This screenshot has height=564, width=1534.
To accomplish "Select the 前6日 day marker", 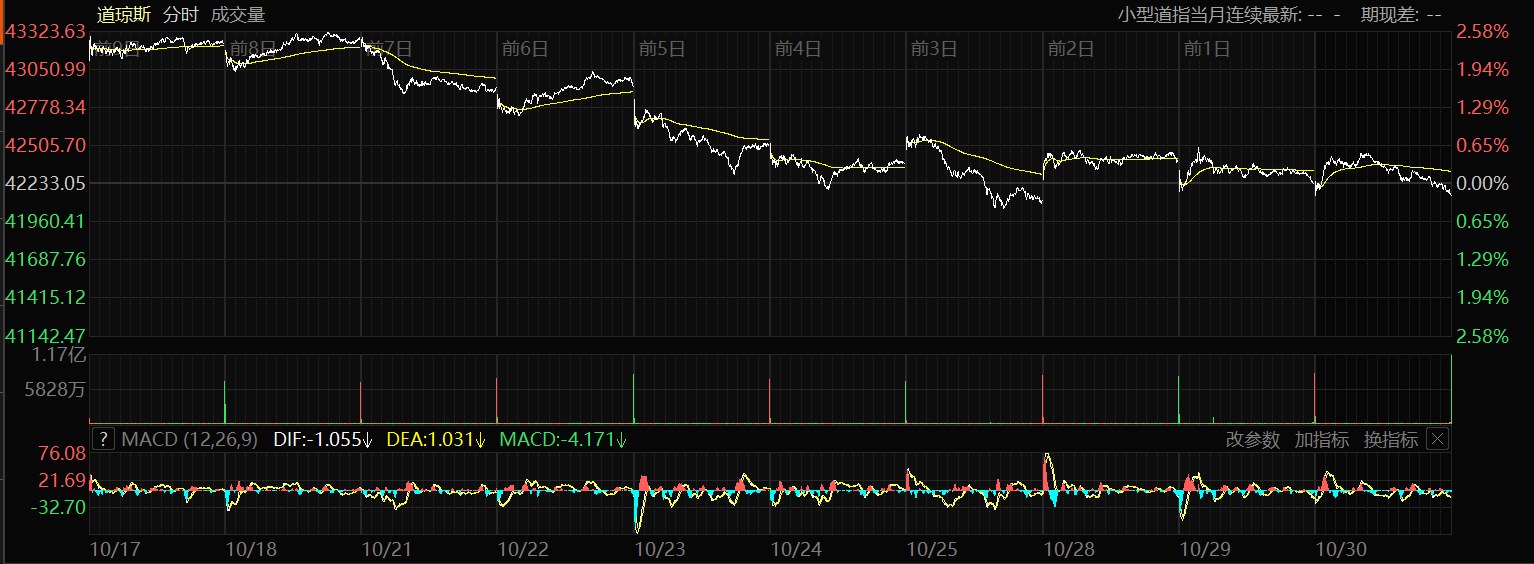I will coord(525,48).
